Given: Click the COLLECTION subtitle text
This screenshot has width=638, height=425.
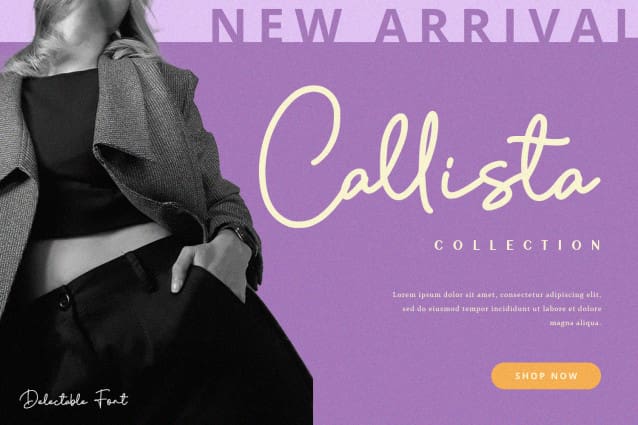Looking at the screenshot, I should [518, 245].
